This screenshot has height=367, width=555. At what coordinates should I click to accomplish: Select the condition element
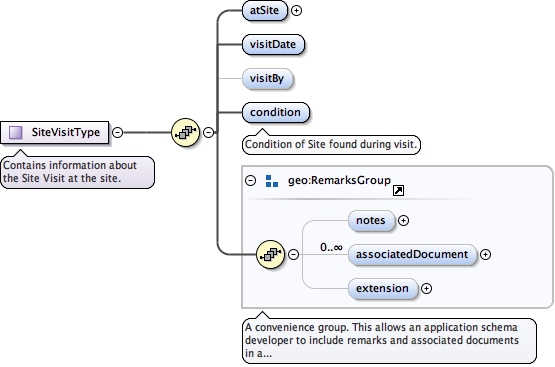click(x=275, y=112)
